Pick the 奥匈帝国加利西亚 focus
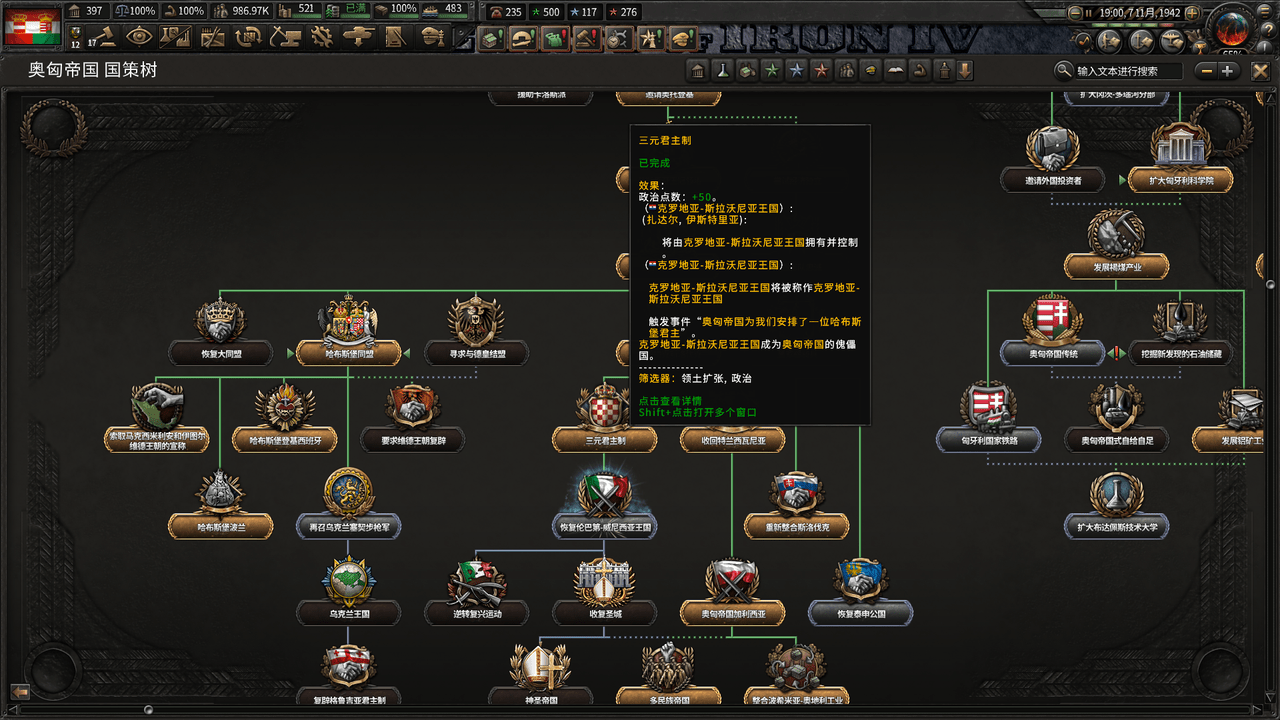1280x720 pixels. 733,593
